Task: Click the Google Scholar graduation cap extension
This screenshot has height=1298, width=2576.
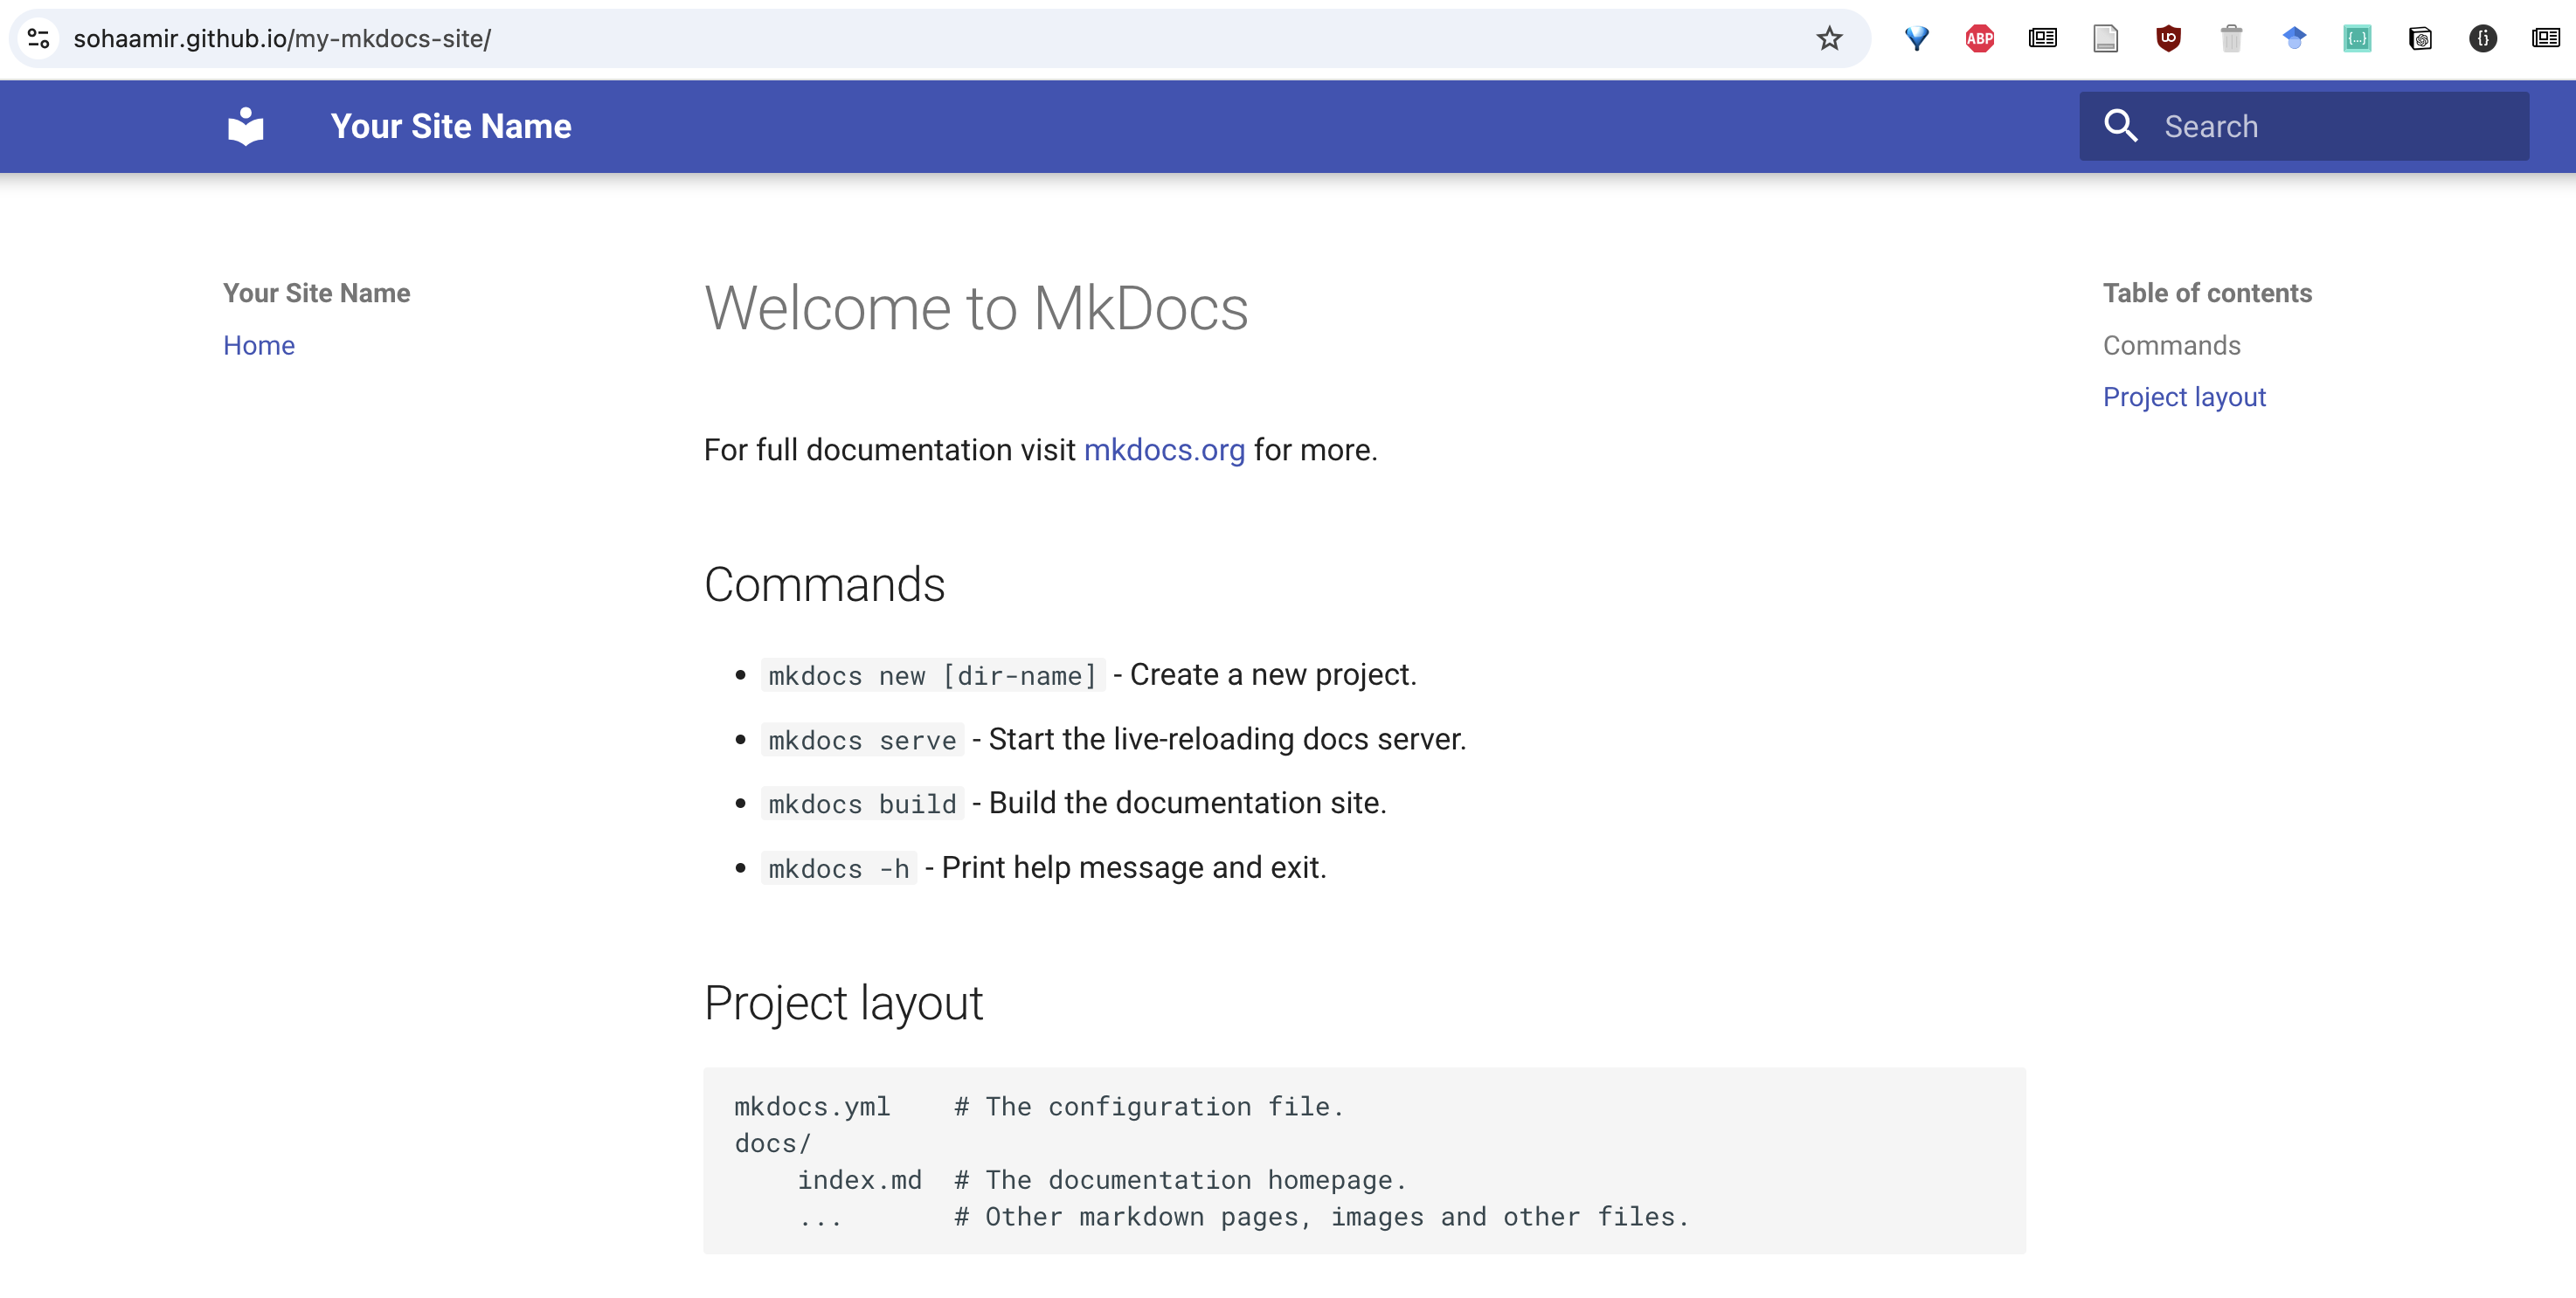Action: [2294, 39]
